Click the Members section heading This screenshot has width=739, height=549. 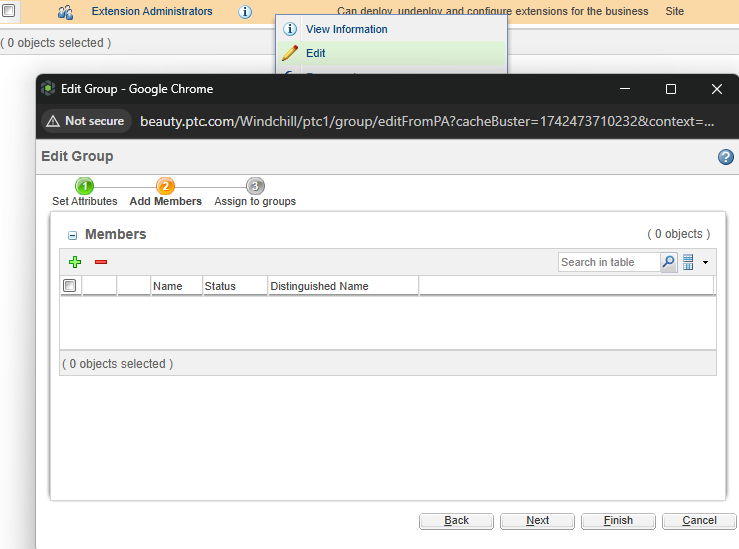115,234
